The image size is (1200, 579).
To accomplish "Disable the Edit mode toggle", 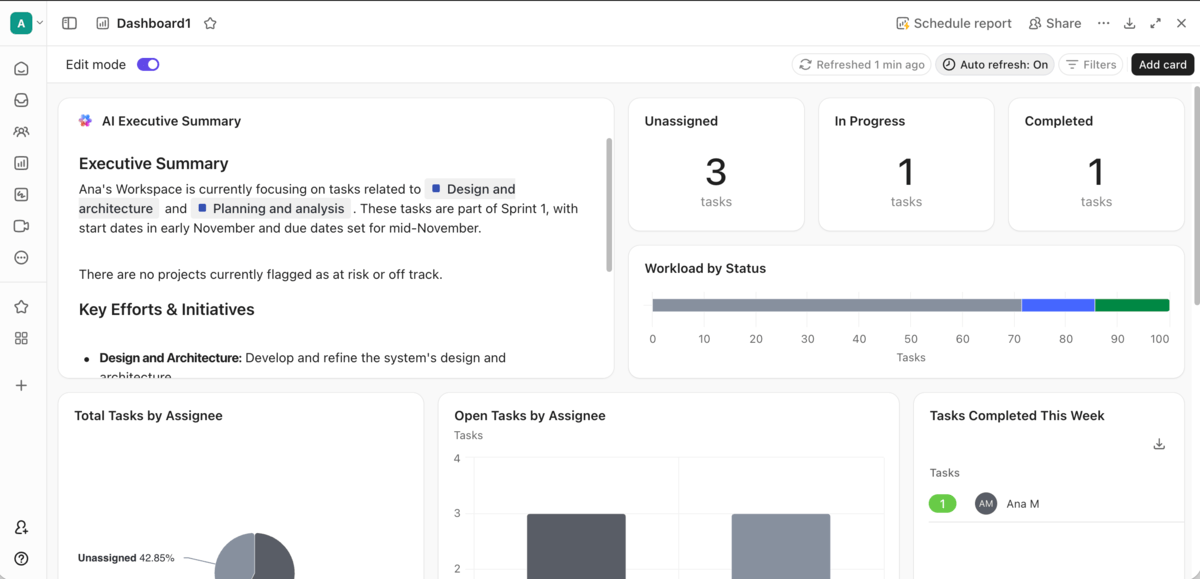I will (148, 63).
